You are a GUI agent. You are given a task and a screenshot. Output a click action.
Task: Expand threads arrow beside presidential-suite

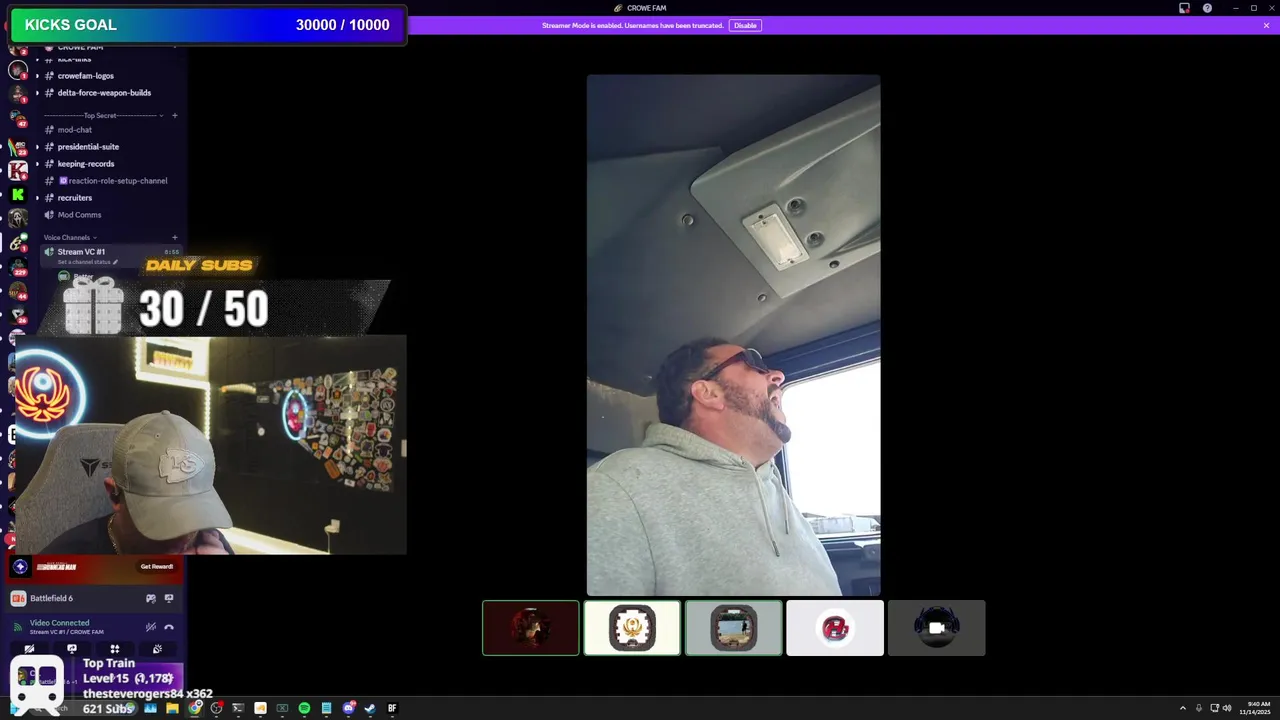pyautogui.click(x=37, y=147)
